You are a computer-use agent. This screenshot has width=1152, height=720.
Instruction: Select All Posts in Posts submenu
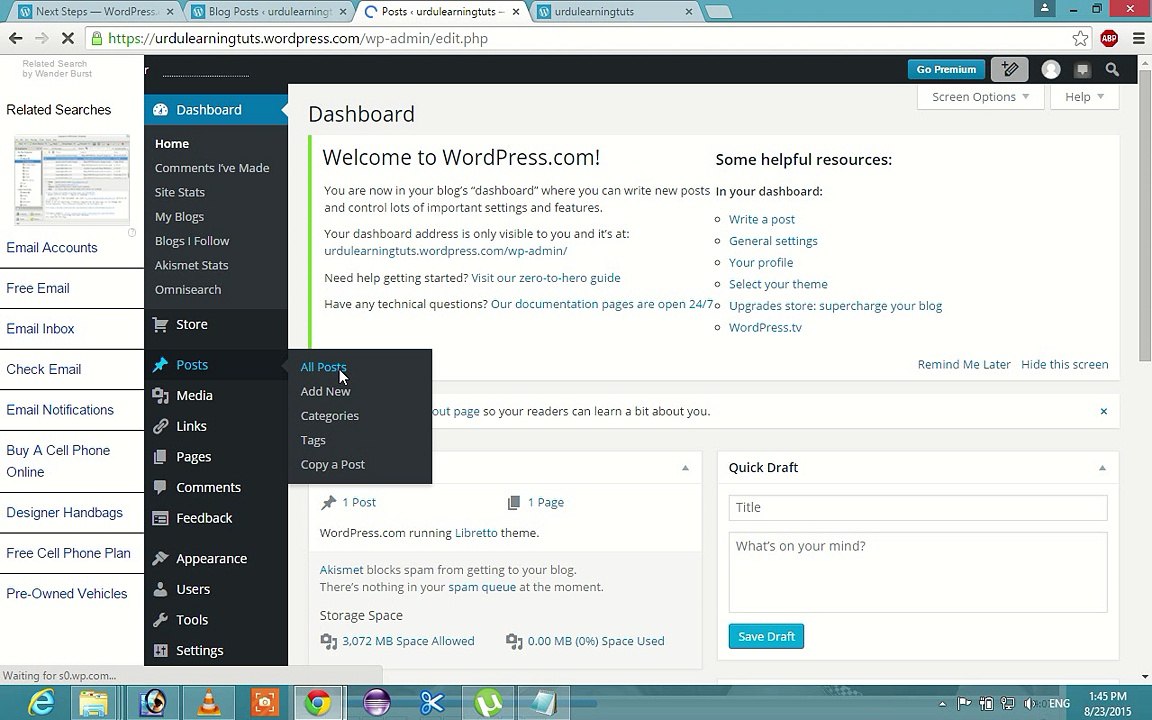(323, 367)
